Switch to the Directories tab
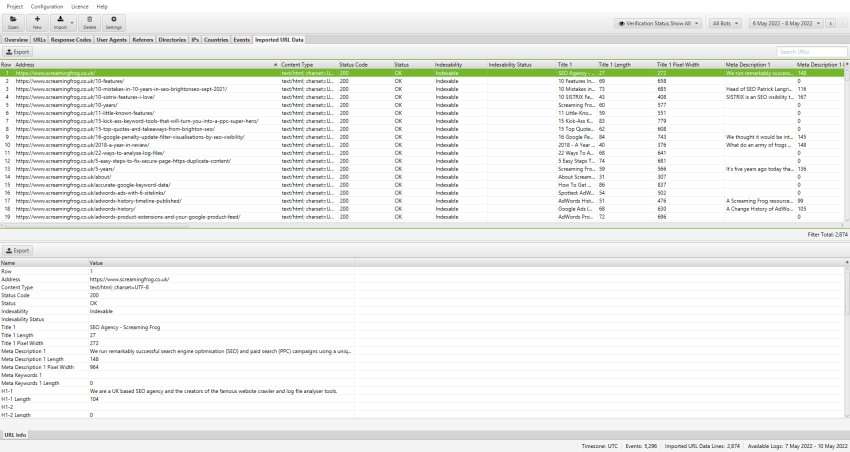The width and height of the screenshot is (850, 452). (172, 40)
